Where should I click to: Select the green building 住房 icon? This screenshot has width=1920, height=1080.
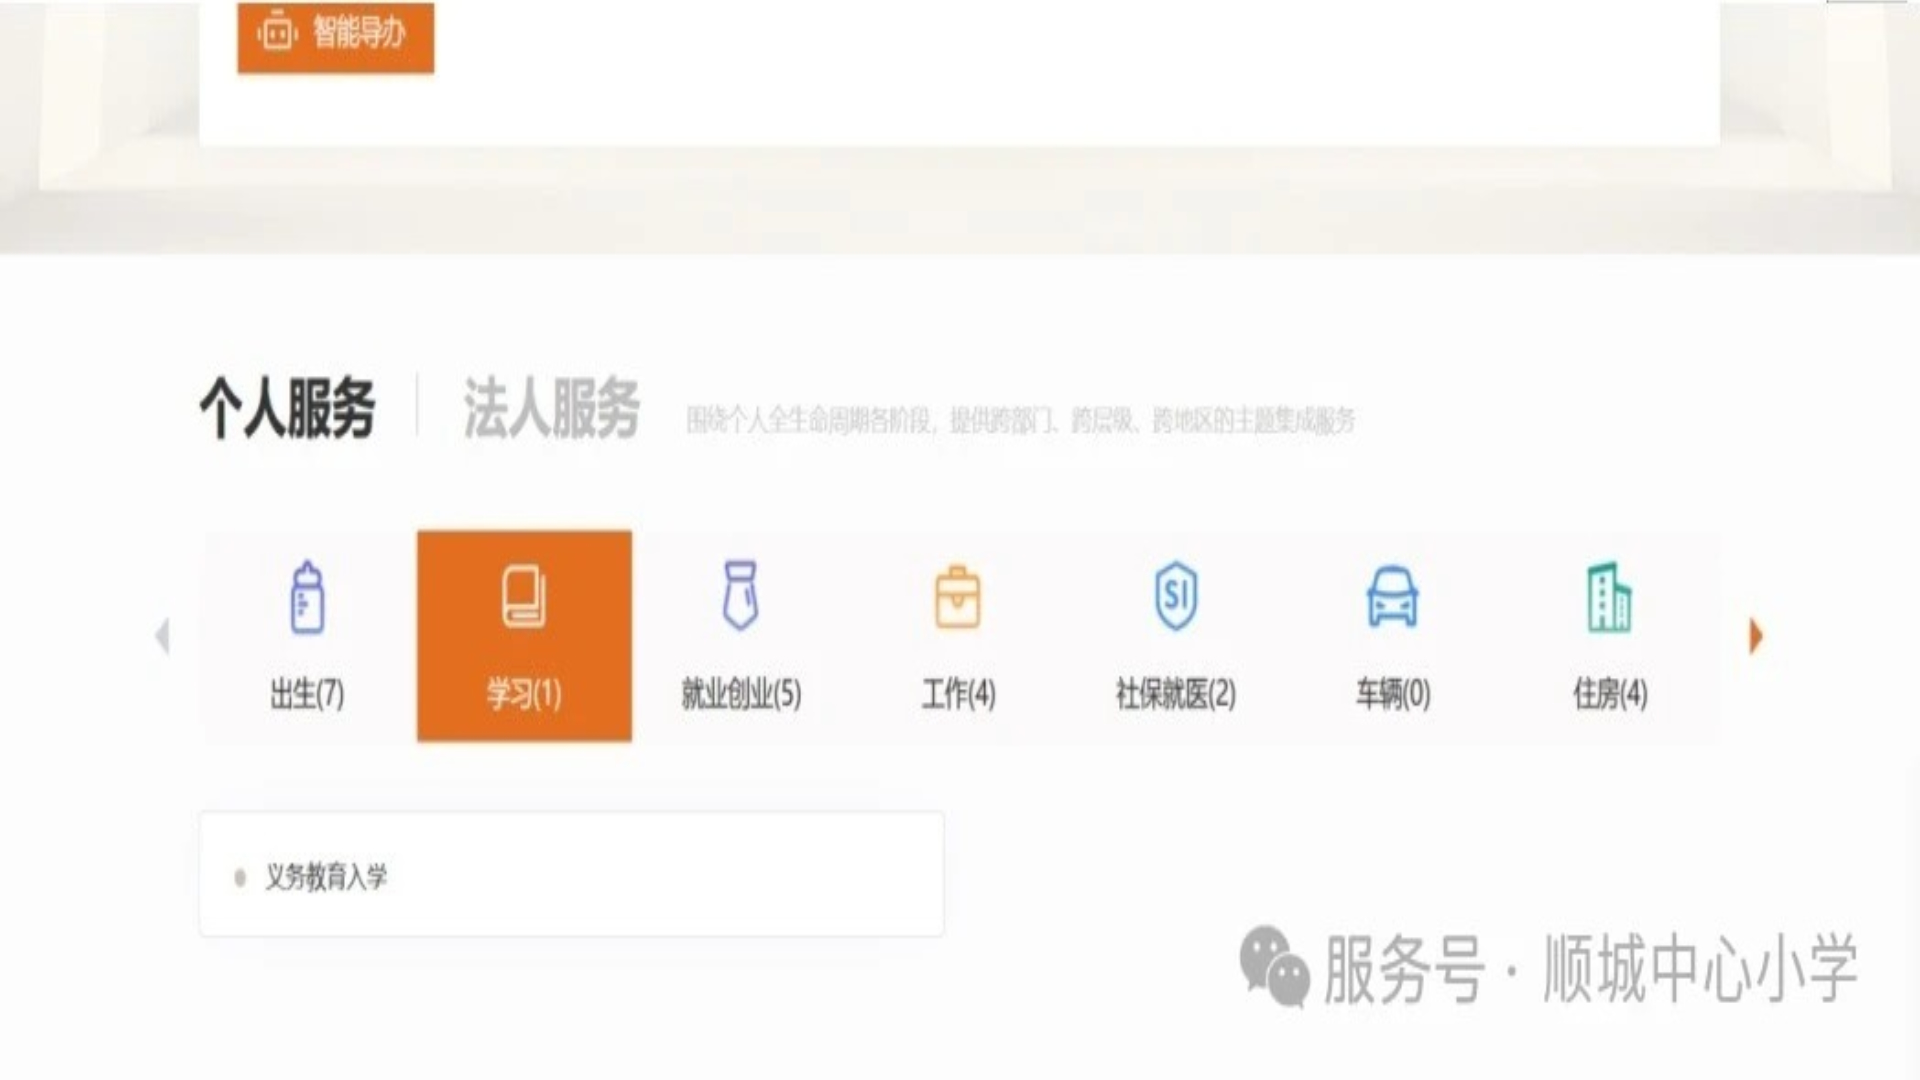click(1609, 597)
